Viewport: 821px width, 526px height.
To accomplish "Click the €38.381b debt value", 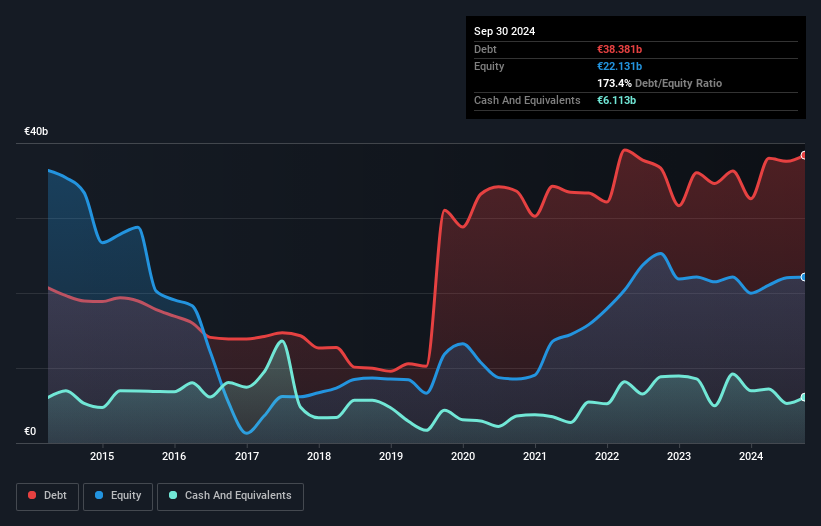I will (x=619, y=49).
